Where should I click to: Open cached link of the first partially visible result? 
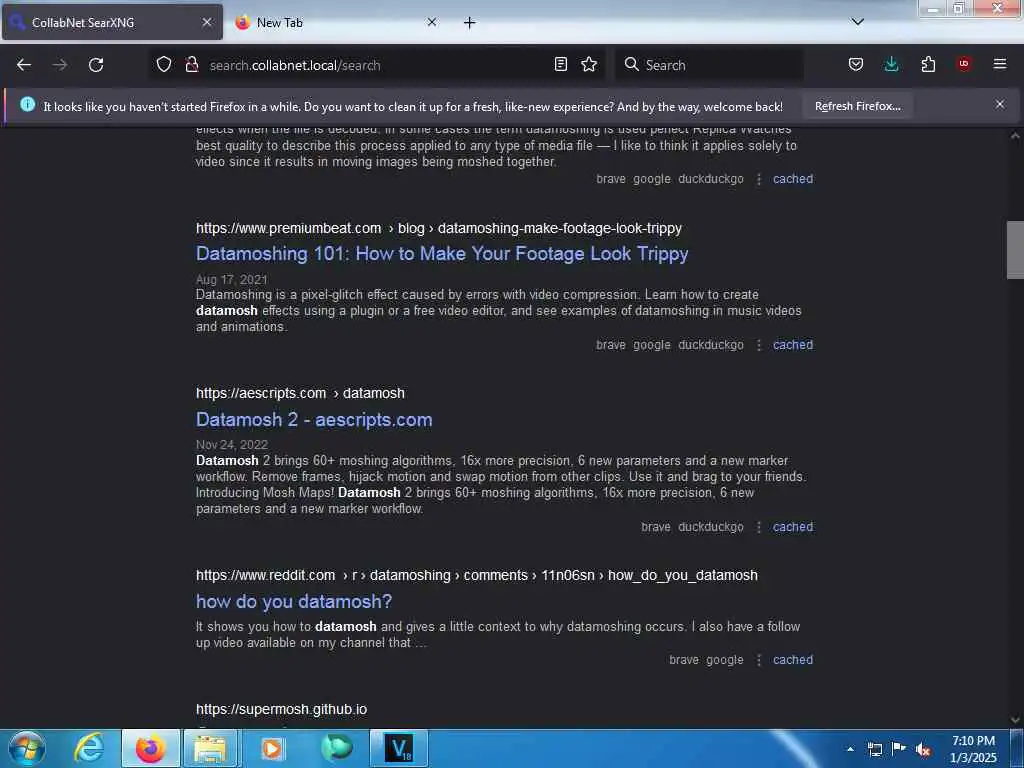click(x=793, y=179)
